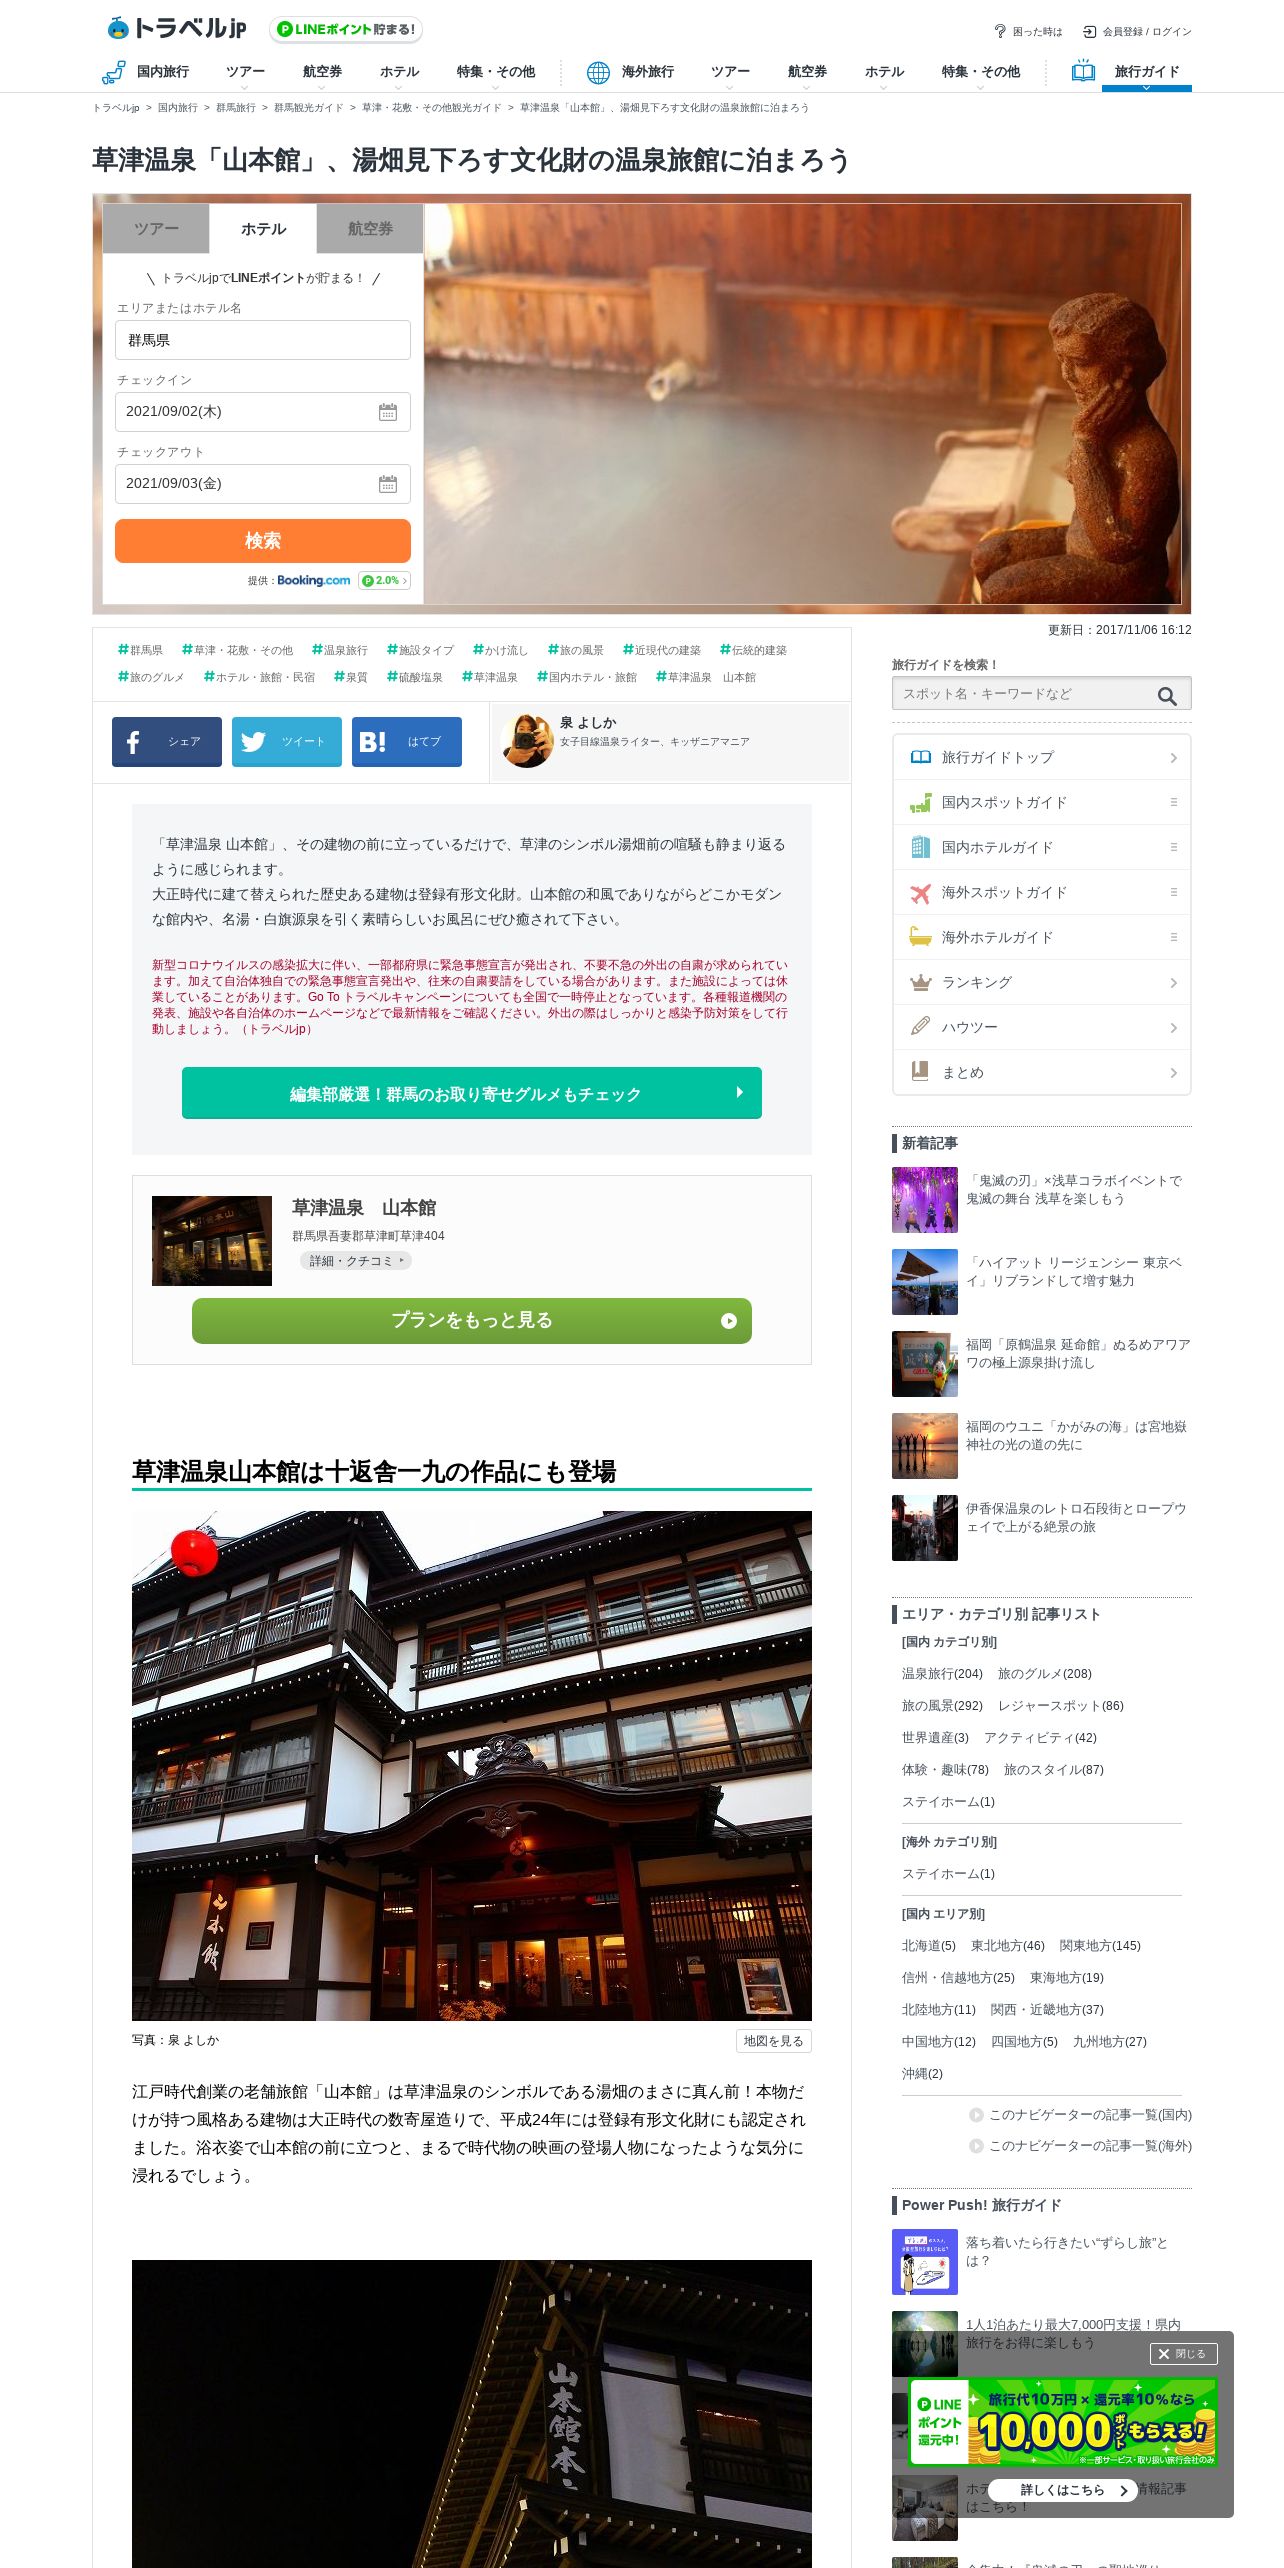Select the 旅行ガイド menu item
The image size is (1284, 2568).
[1147, 72]
